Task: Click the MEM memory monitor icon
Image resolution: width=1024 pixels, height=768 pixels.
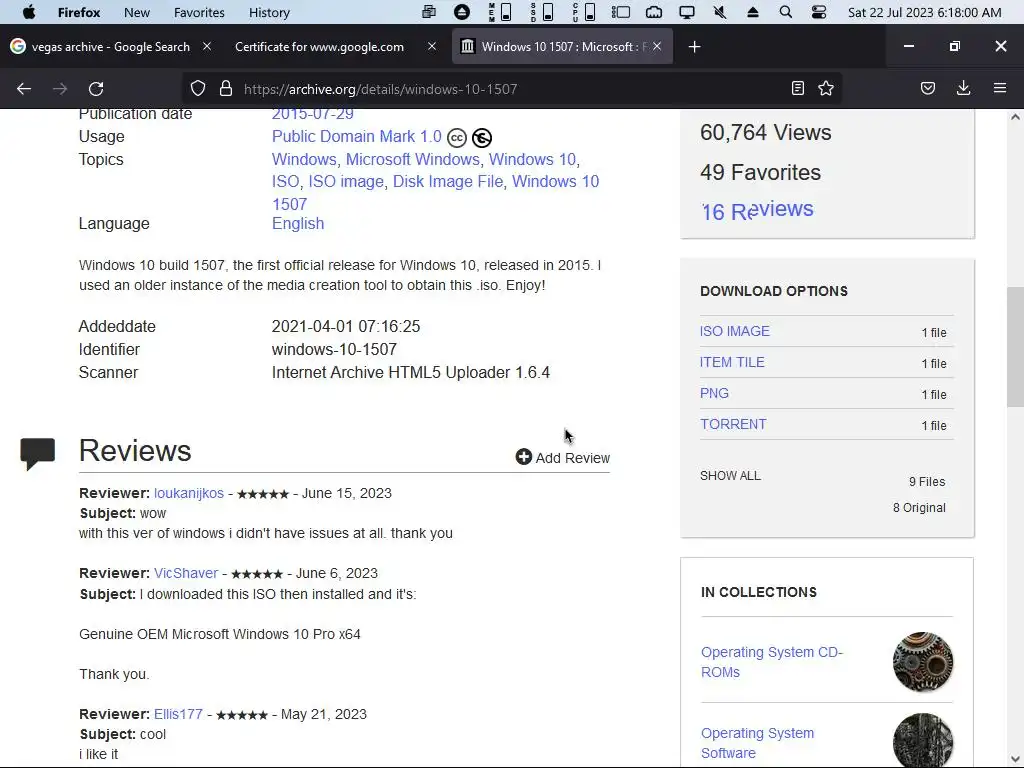Action: coord(500,12)
